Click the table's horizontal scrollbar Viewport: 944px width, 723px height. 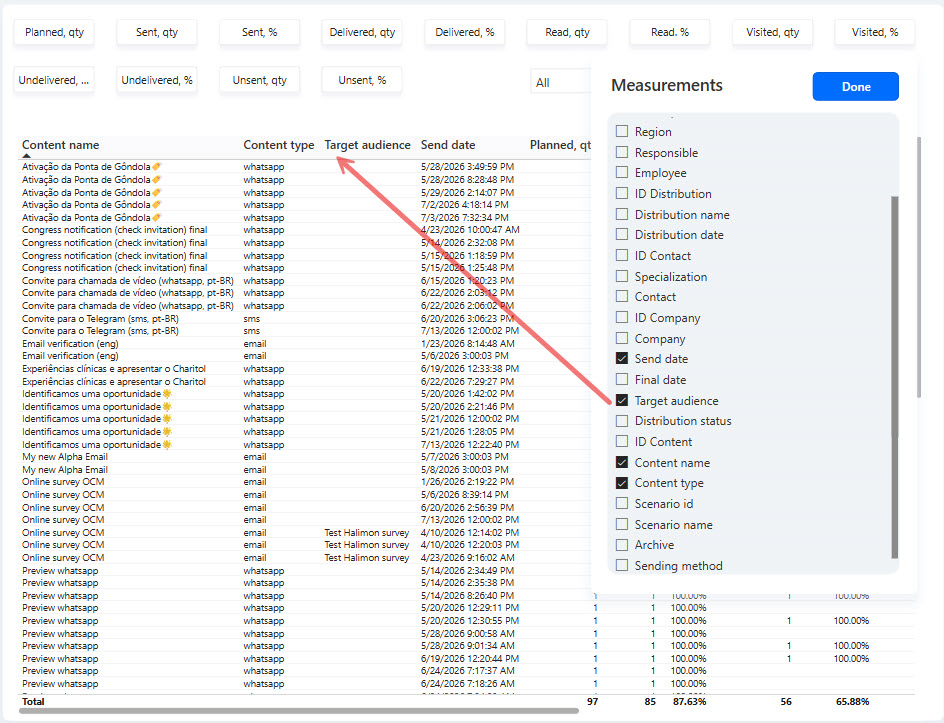coord(299,711)
